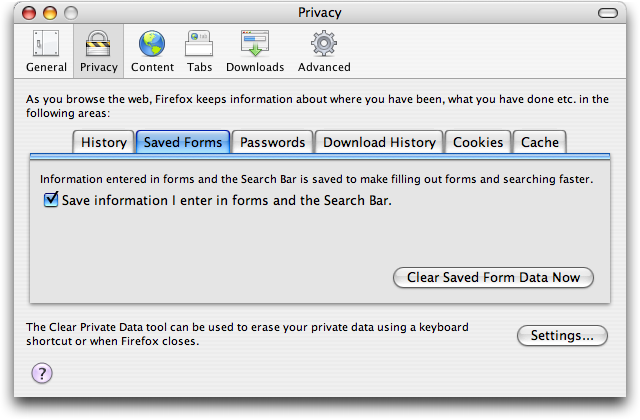Toggle the toolbar pill button in title bar
Image resolution: width=640 pixels, height=420 pixels.
pos(608,13)
